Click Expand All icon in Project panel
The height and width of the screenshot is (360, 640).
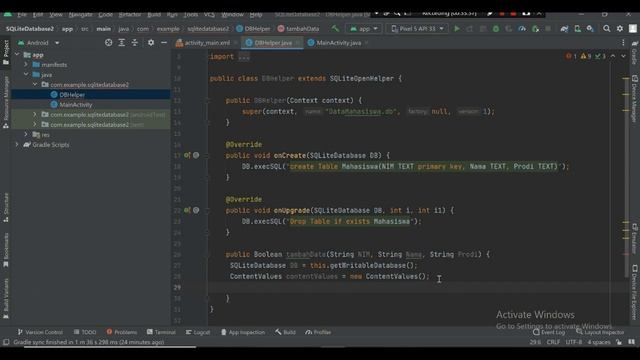point(122,42)
